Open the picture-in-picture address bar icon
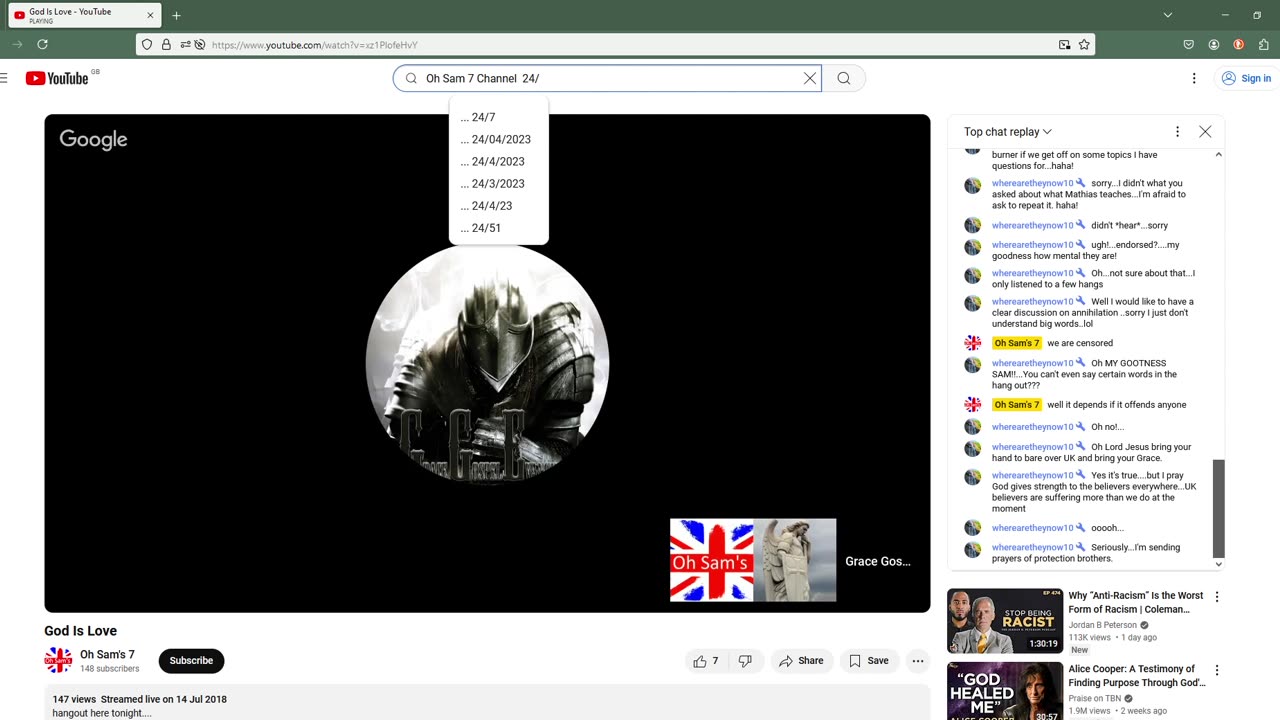1280x720 pixels. [1065, 44]
